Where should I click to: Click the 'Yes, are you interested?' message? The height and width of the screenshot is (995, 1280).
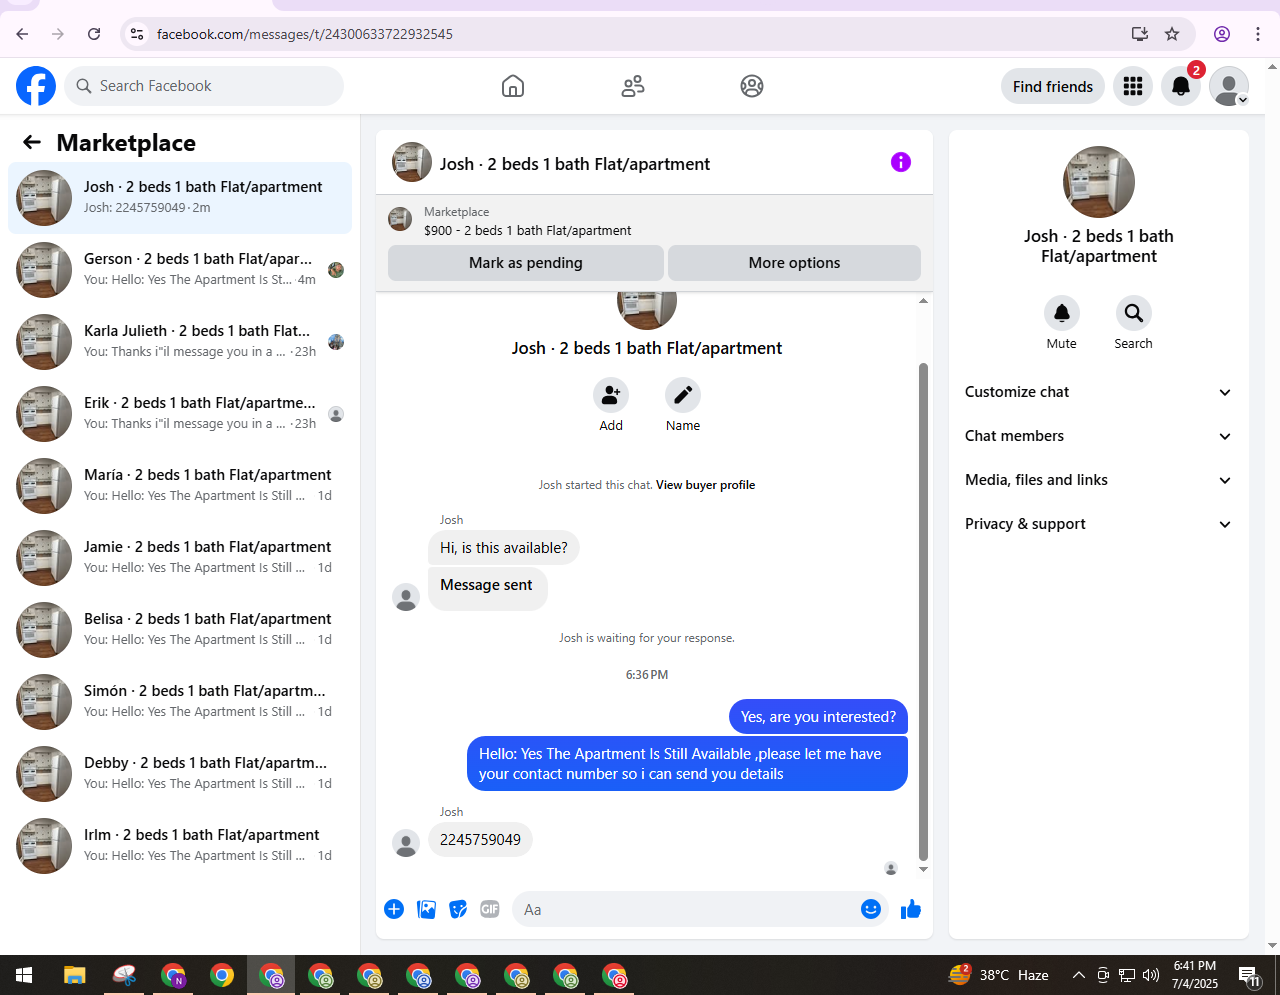(818, 717)
